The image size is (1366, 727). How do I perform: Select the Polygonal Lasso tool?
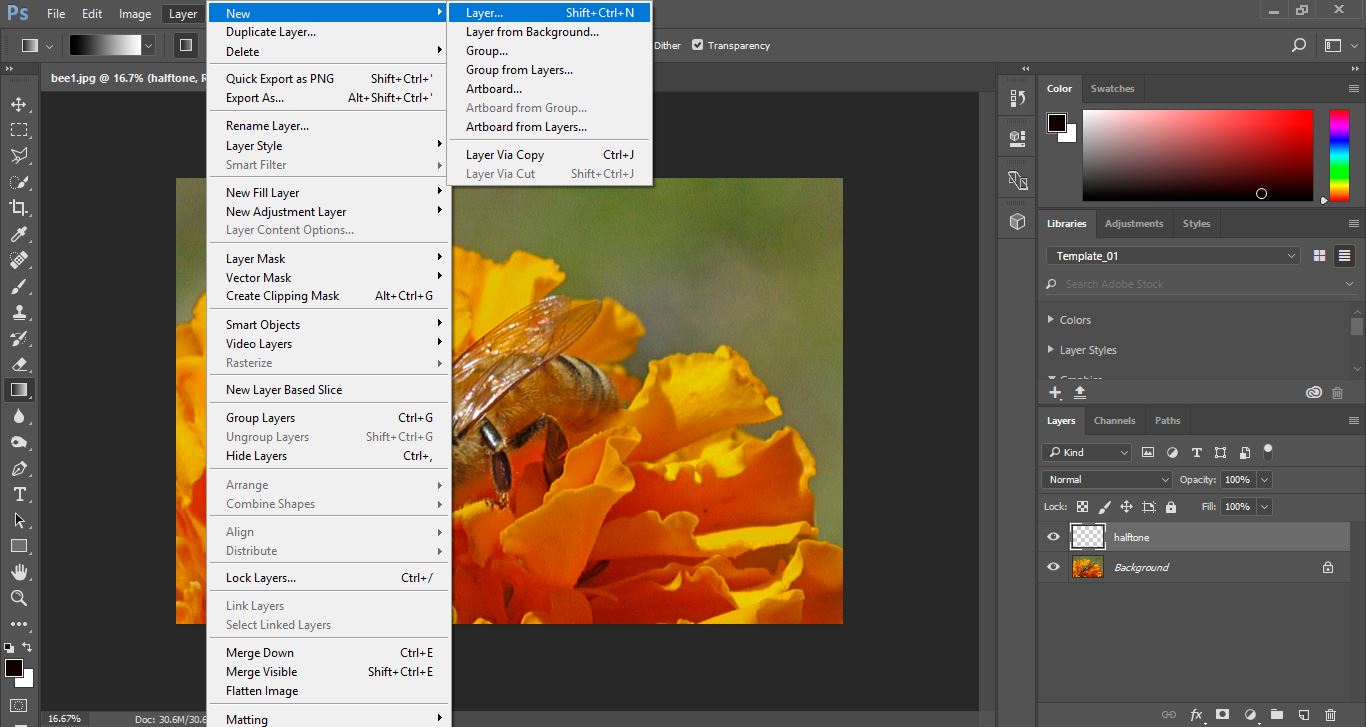tap(19, 156)
